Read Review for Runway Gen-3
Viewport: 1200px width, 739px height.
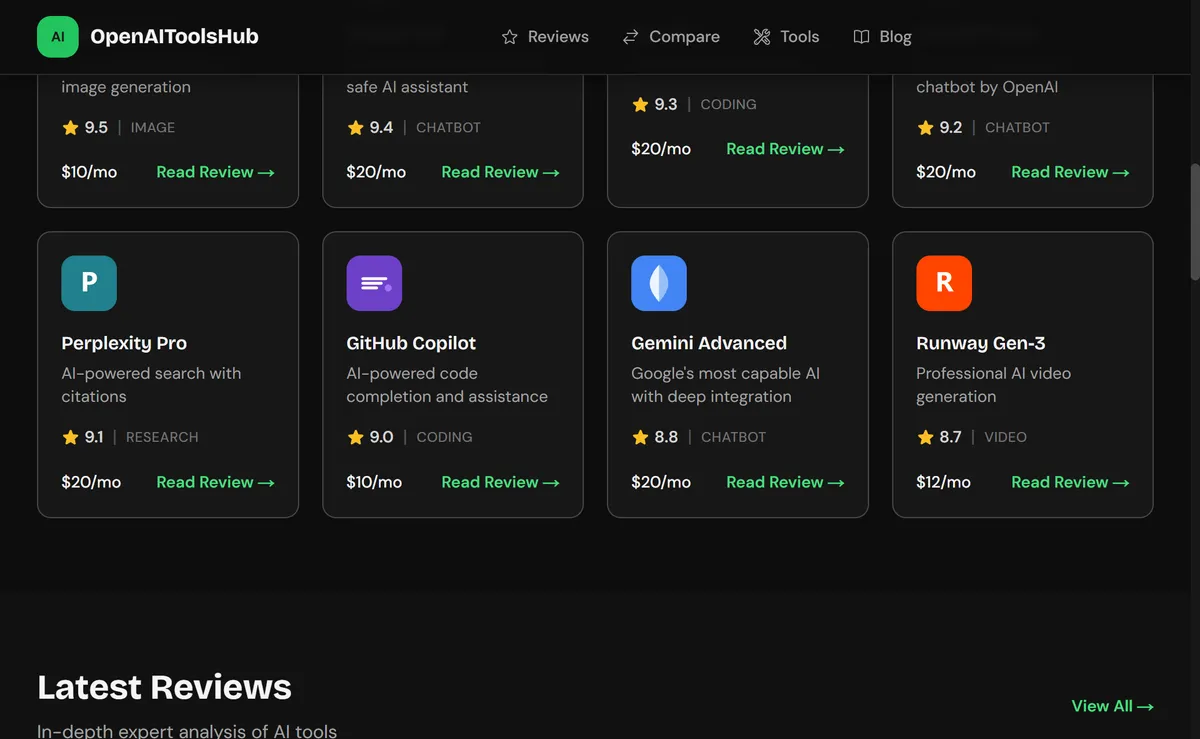1070,482
